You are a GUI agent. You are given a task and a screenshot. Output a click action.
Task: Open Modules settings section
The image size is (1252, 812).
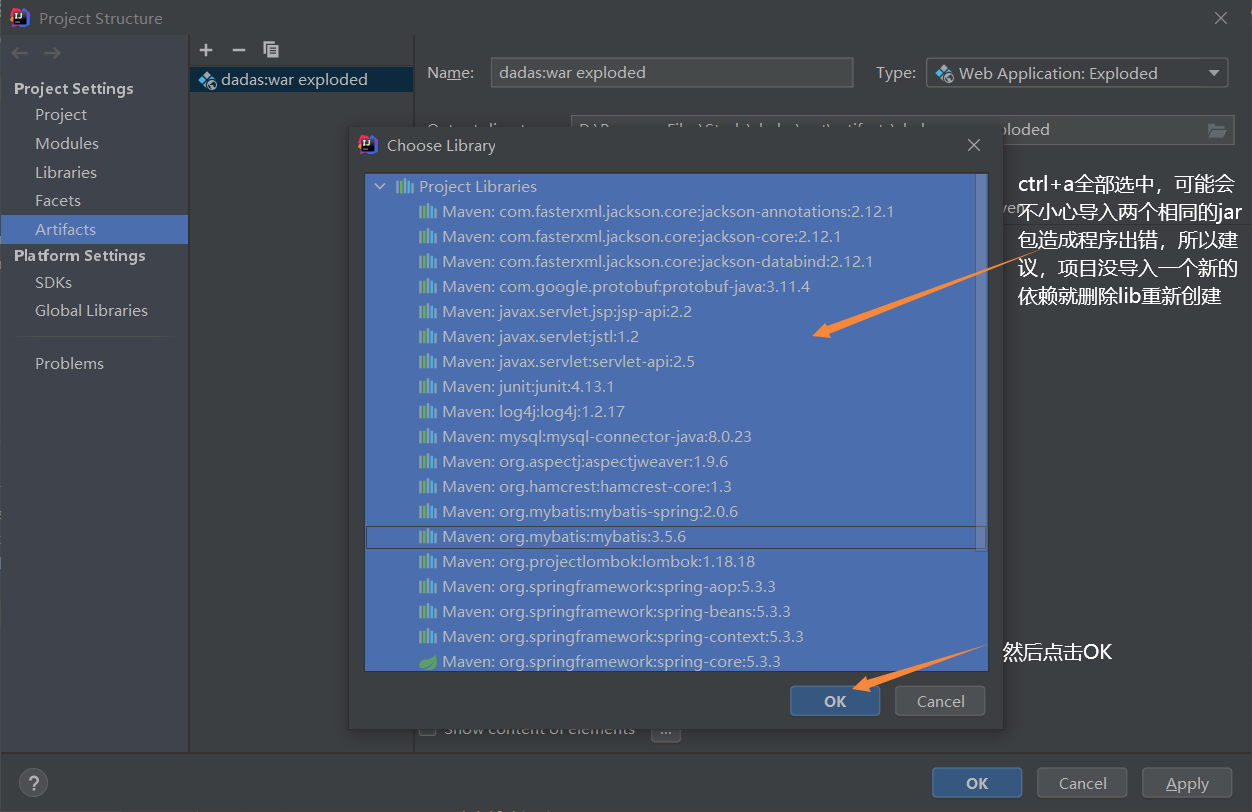pos(67,144)
